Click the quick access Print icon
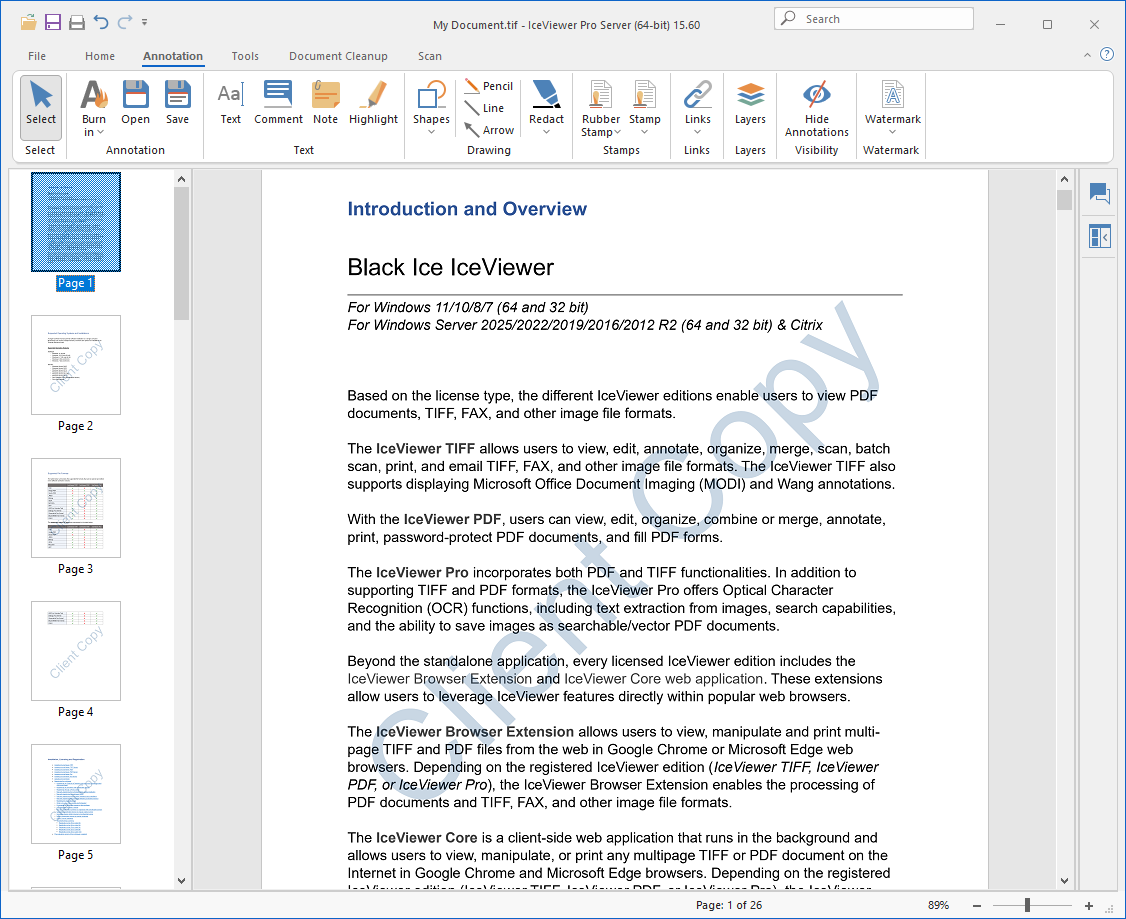 click(x=77, y=23)
